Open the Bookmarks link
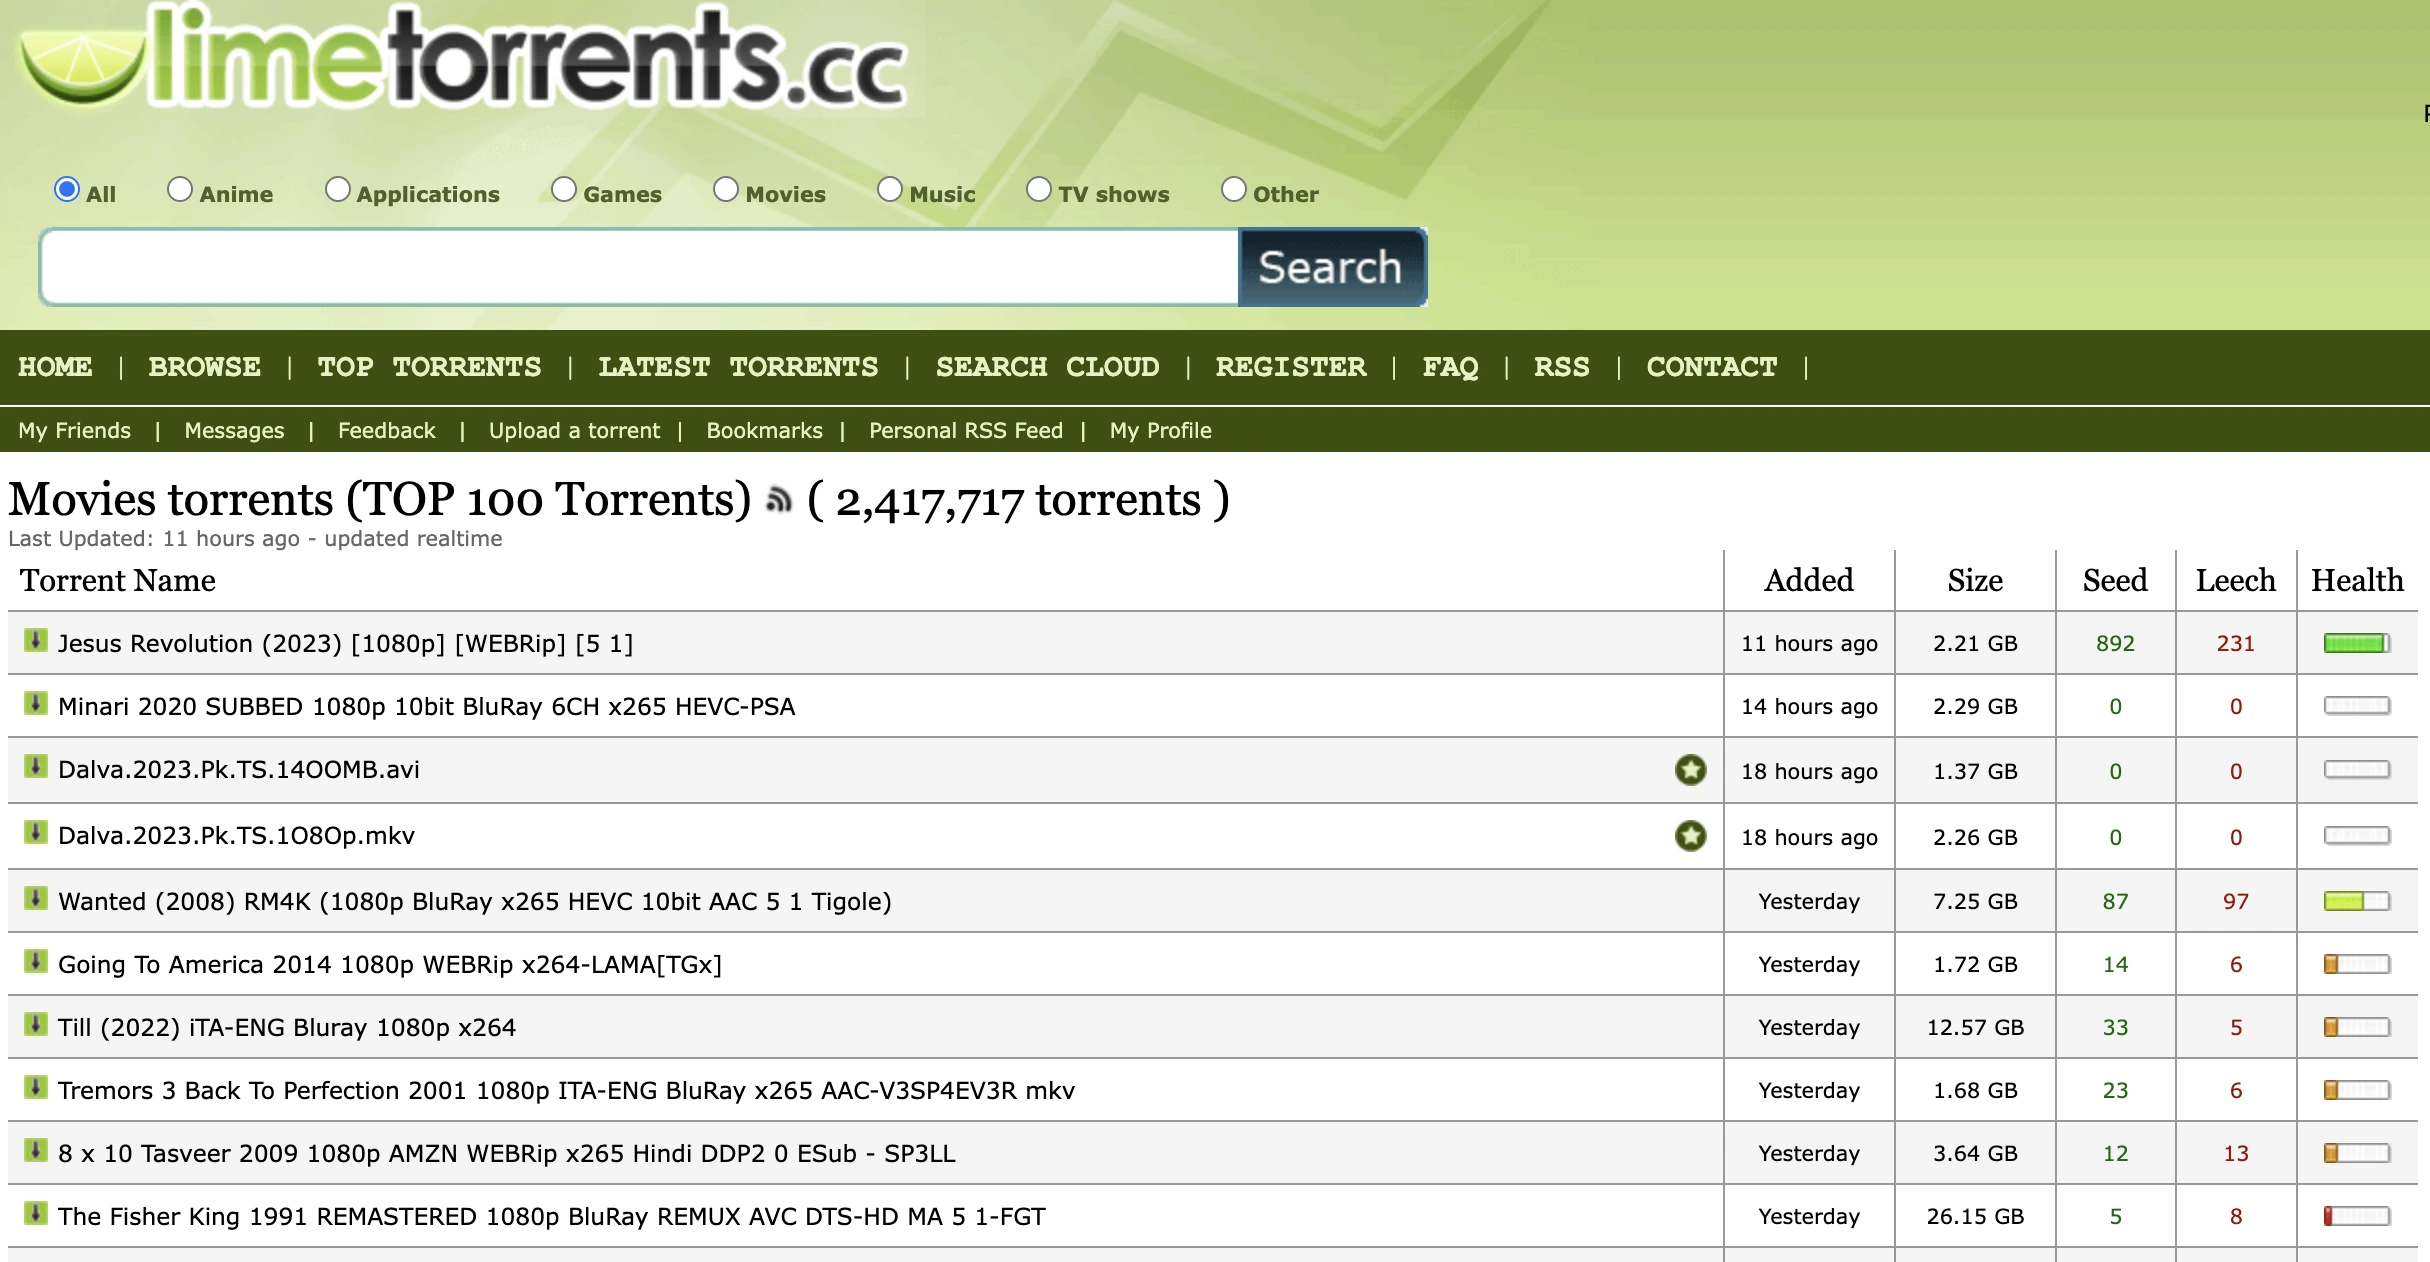 pos(765,431)
